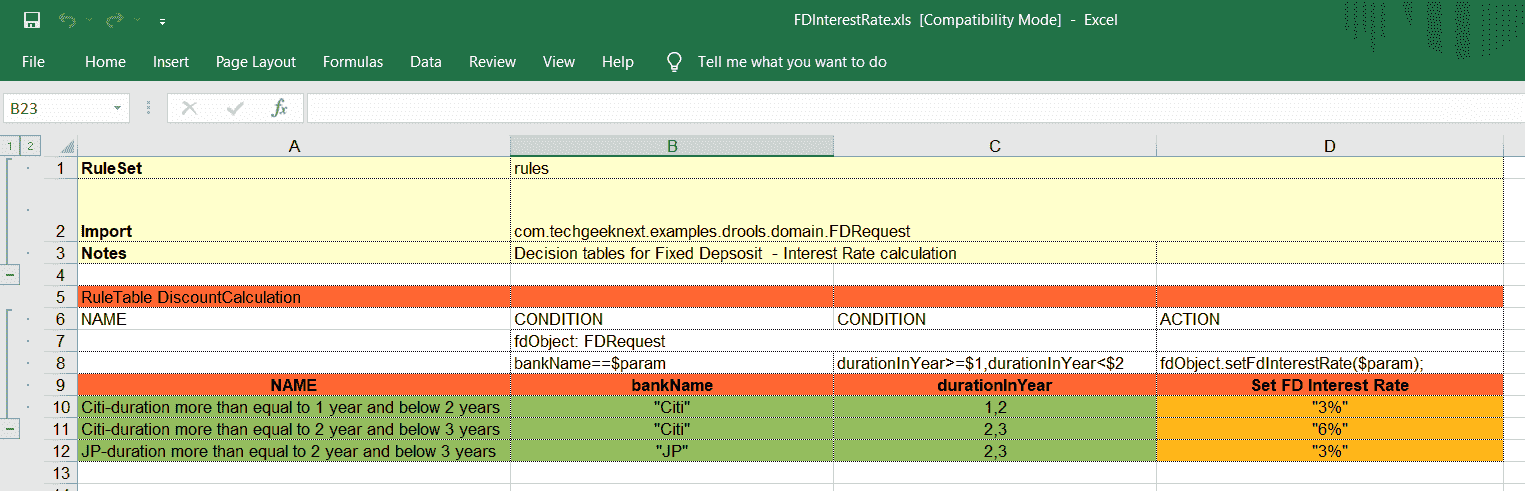Click the fdObject.setFdInterestRate($param); cell
This screenshot has height=491, width=1525.
click(x=1330, y=363)
